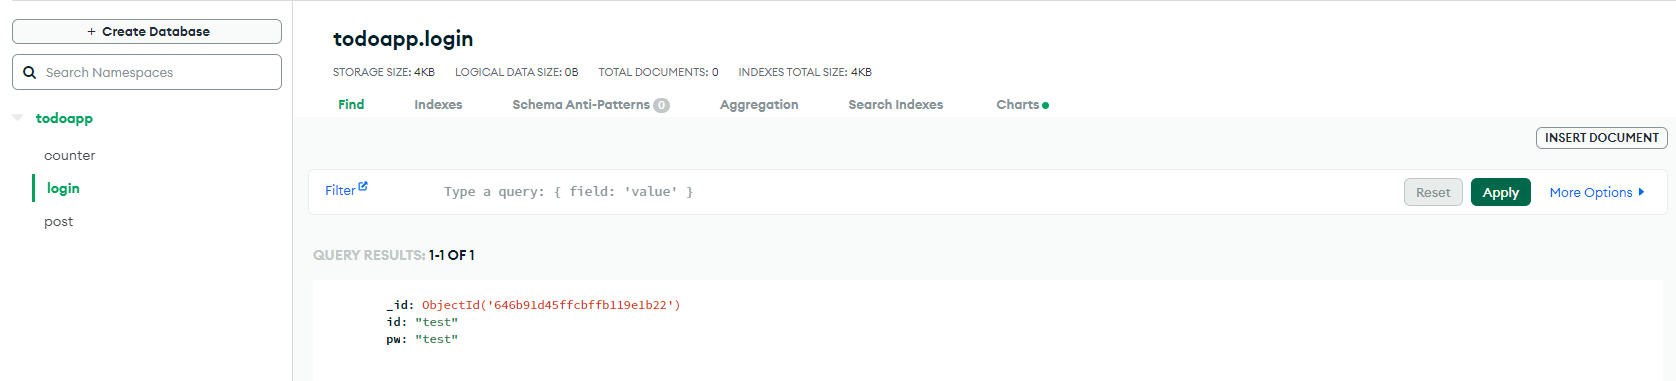
Task: Switch to the Find tab
Action: point(351,104)
